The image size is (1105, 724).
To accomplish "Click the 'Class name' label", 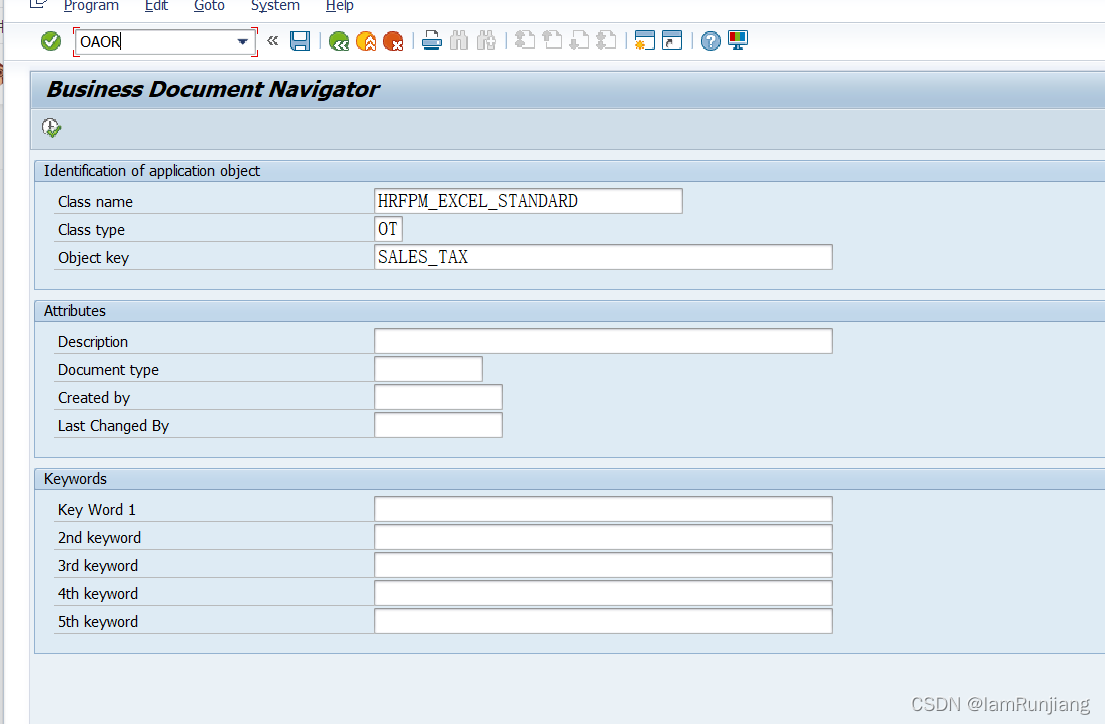I will click(x=95, y=202).
